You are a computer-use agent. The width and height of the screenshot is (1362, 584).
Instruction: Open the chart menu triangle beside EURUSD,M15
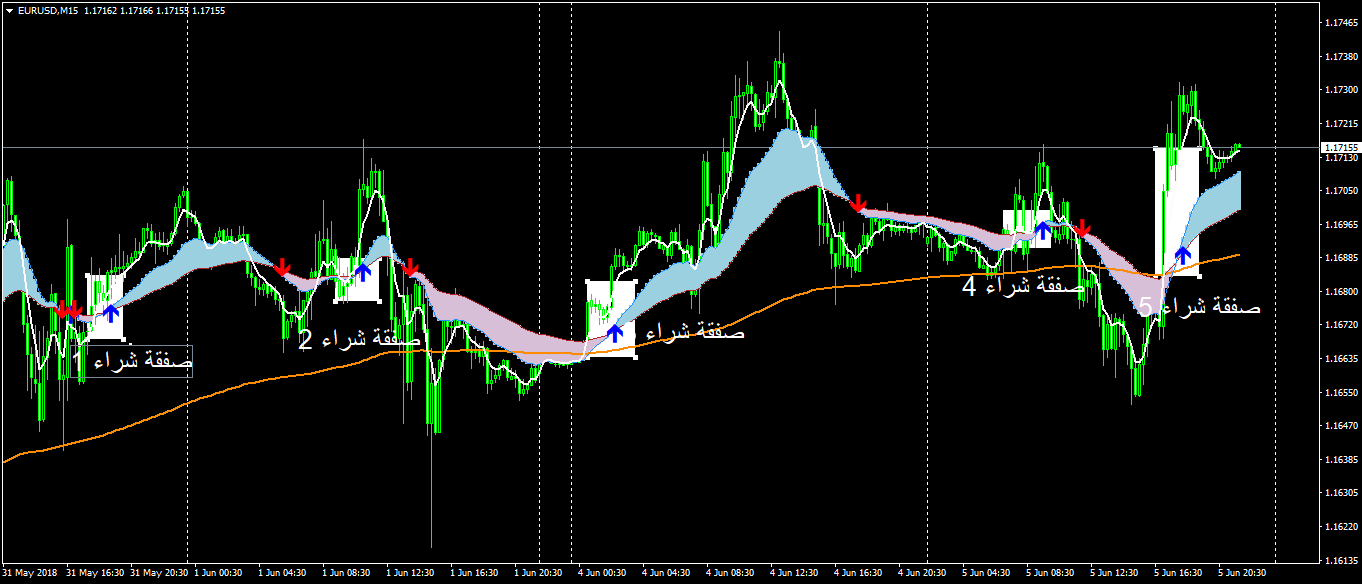[x=9, y=10]
